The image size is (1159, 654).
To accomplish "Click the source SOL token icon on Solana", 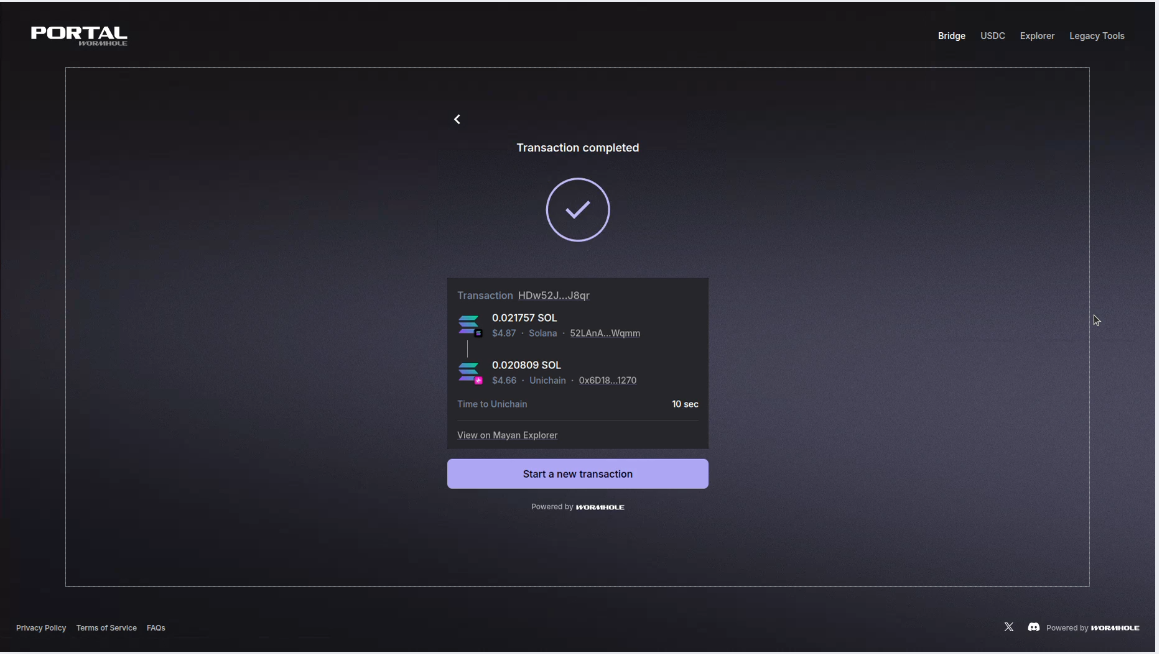I will (x=469, y=325).
